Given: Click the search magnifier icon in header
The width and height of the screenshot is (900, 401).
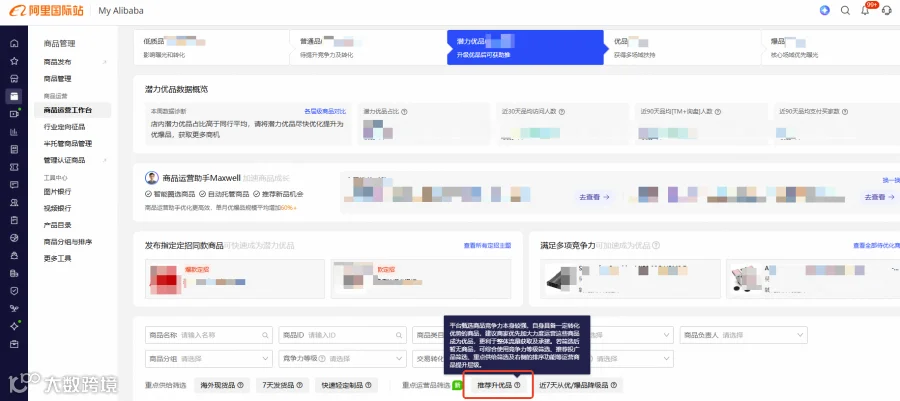Looking at the screenshot, I should 845,10.
